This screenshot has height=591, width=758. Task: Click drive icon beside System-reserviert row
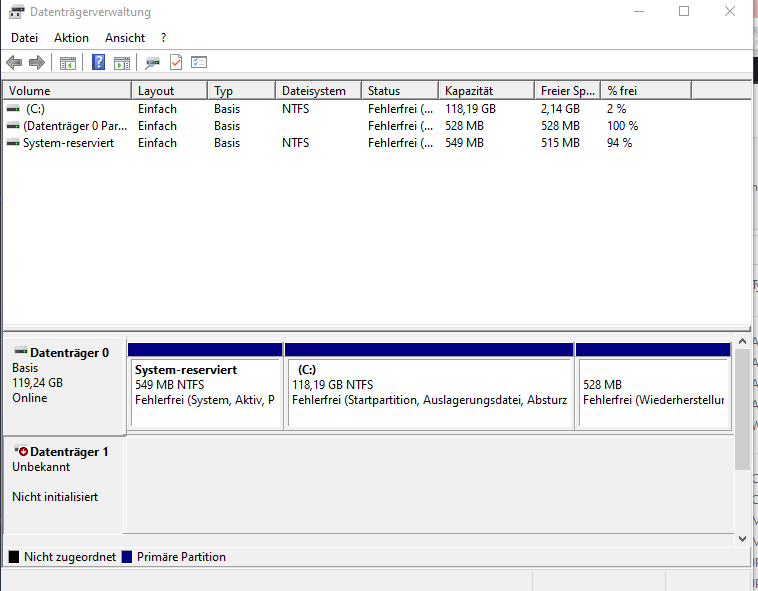click(14, 143)
